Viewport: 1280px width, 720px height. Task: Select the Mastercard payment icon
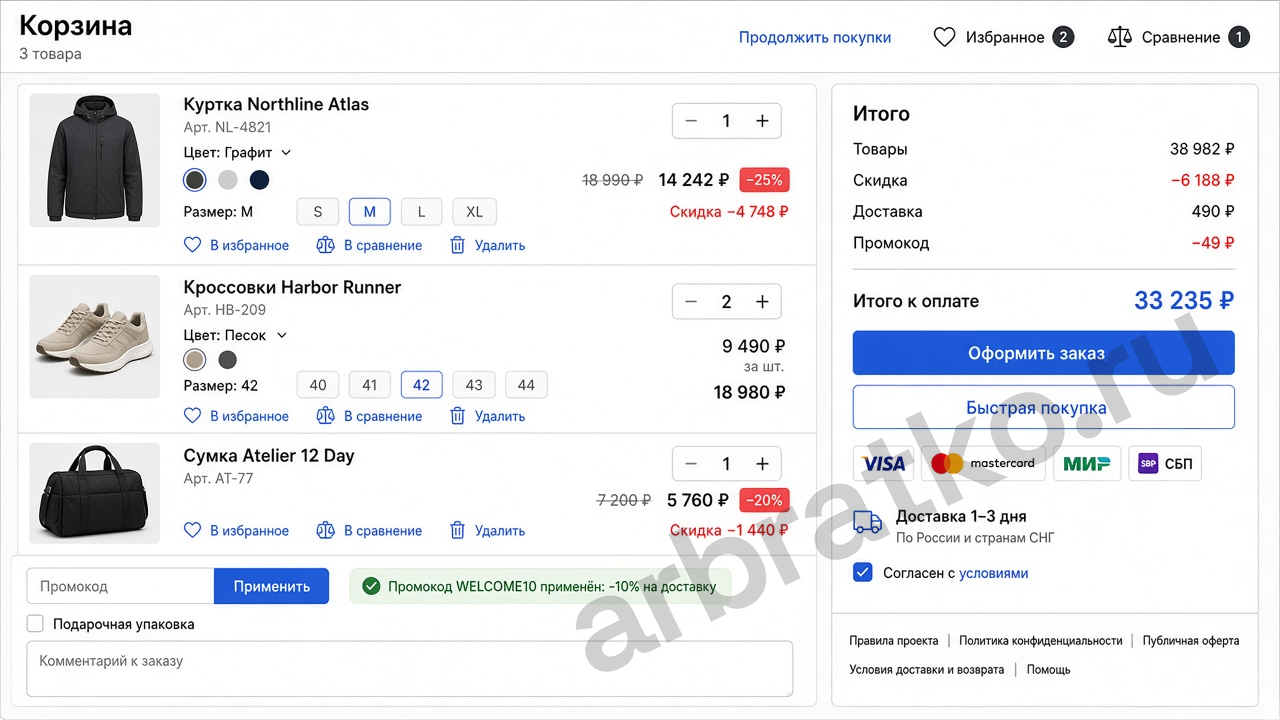pos(984,464)
